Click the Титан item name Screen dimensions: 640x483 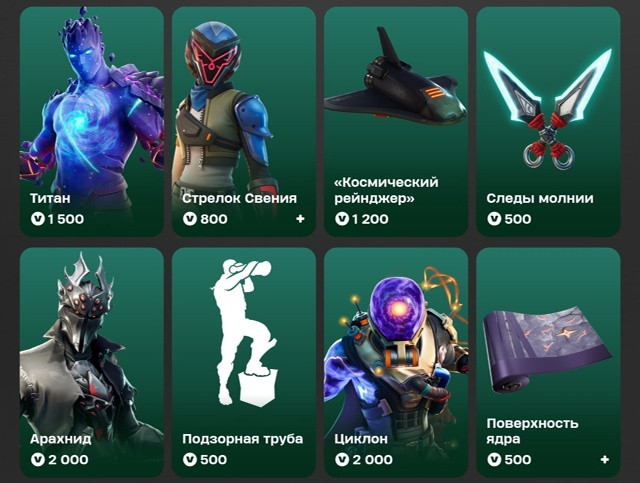point(50,198)
